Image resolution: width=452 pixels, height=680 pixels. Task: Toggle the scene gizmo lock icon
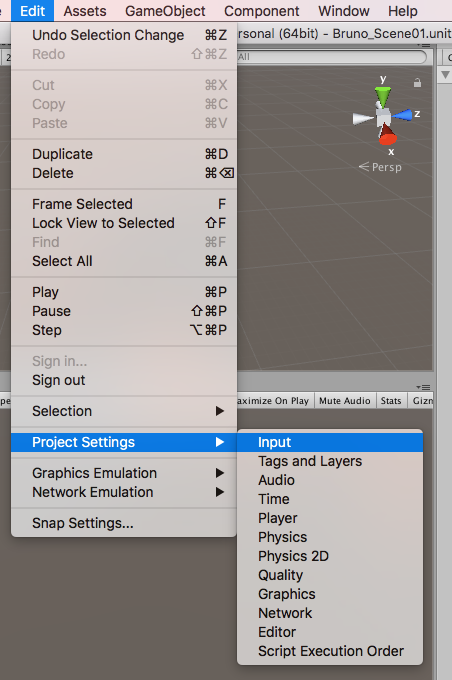(417, 82)
